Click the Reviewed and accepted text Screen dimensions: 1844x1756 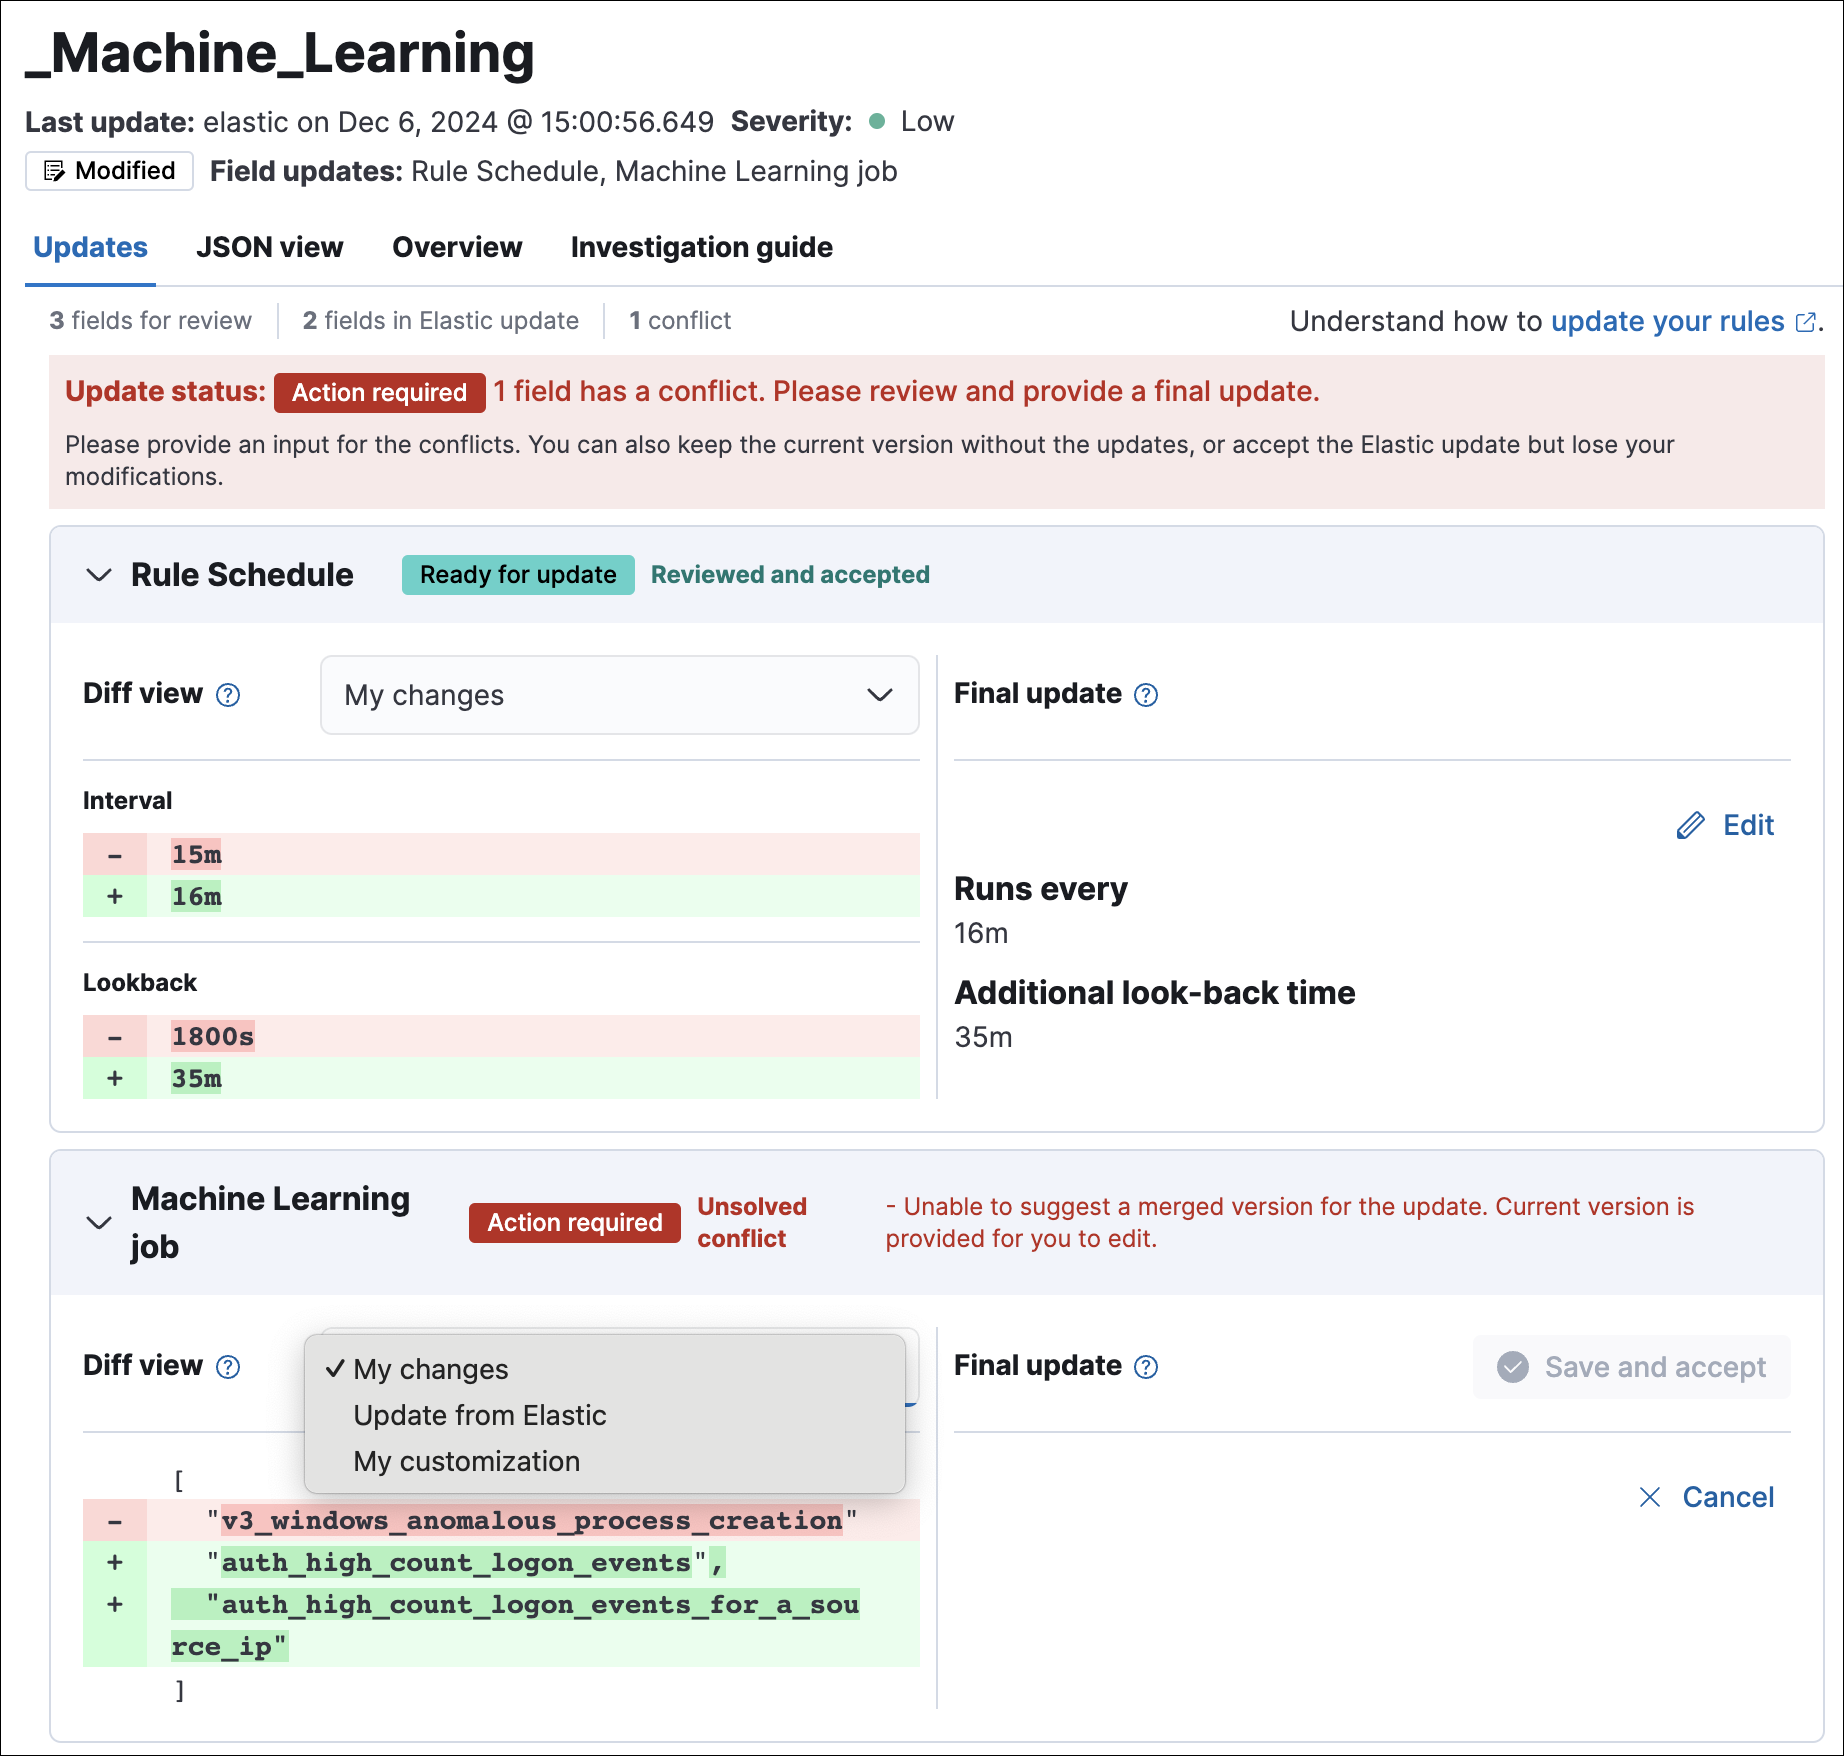(x=790, y=575)
